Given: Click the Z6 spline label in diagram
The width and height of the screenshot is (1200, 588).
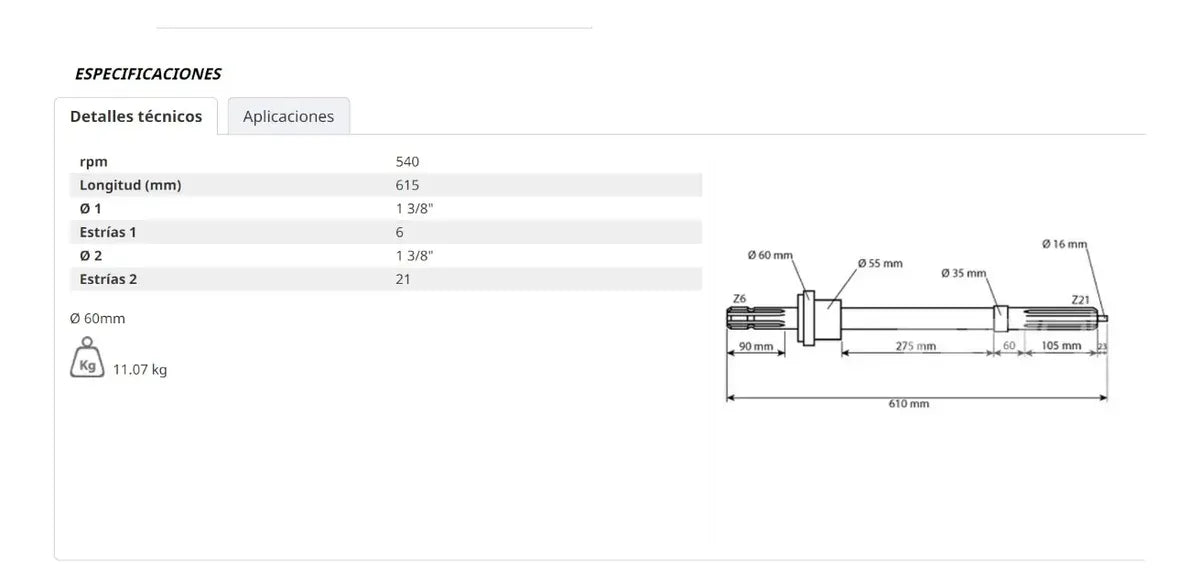Looking at the screenshot, I should [x=739, y=298].
